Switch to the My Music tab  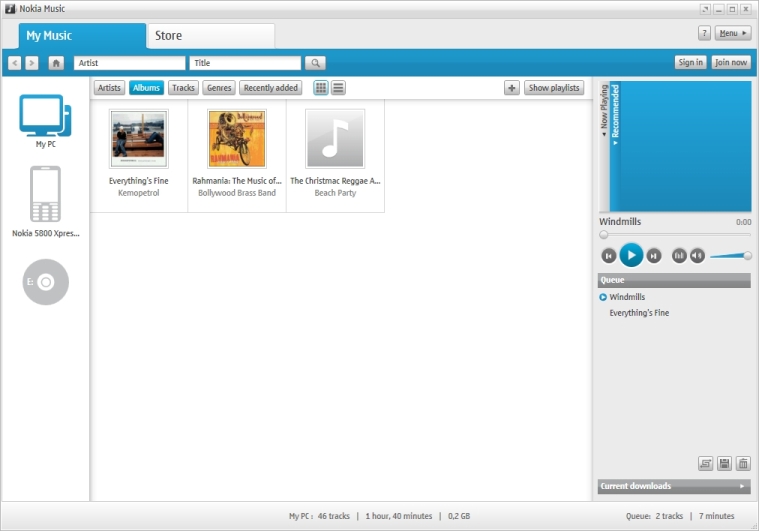click(82, 36)
